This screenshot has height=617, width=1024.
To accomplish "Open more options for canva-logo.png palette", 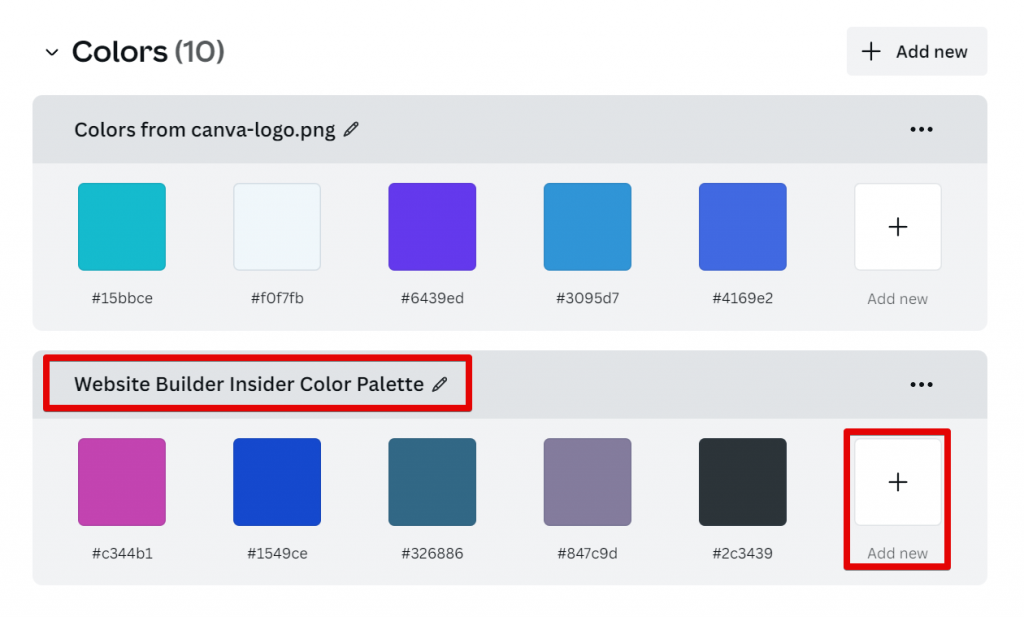I will [x=921, y=129].
